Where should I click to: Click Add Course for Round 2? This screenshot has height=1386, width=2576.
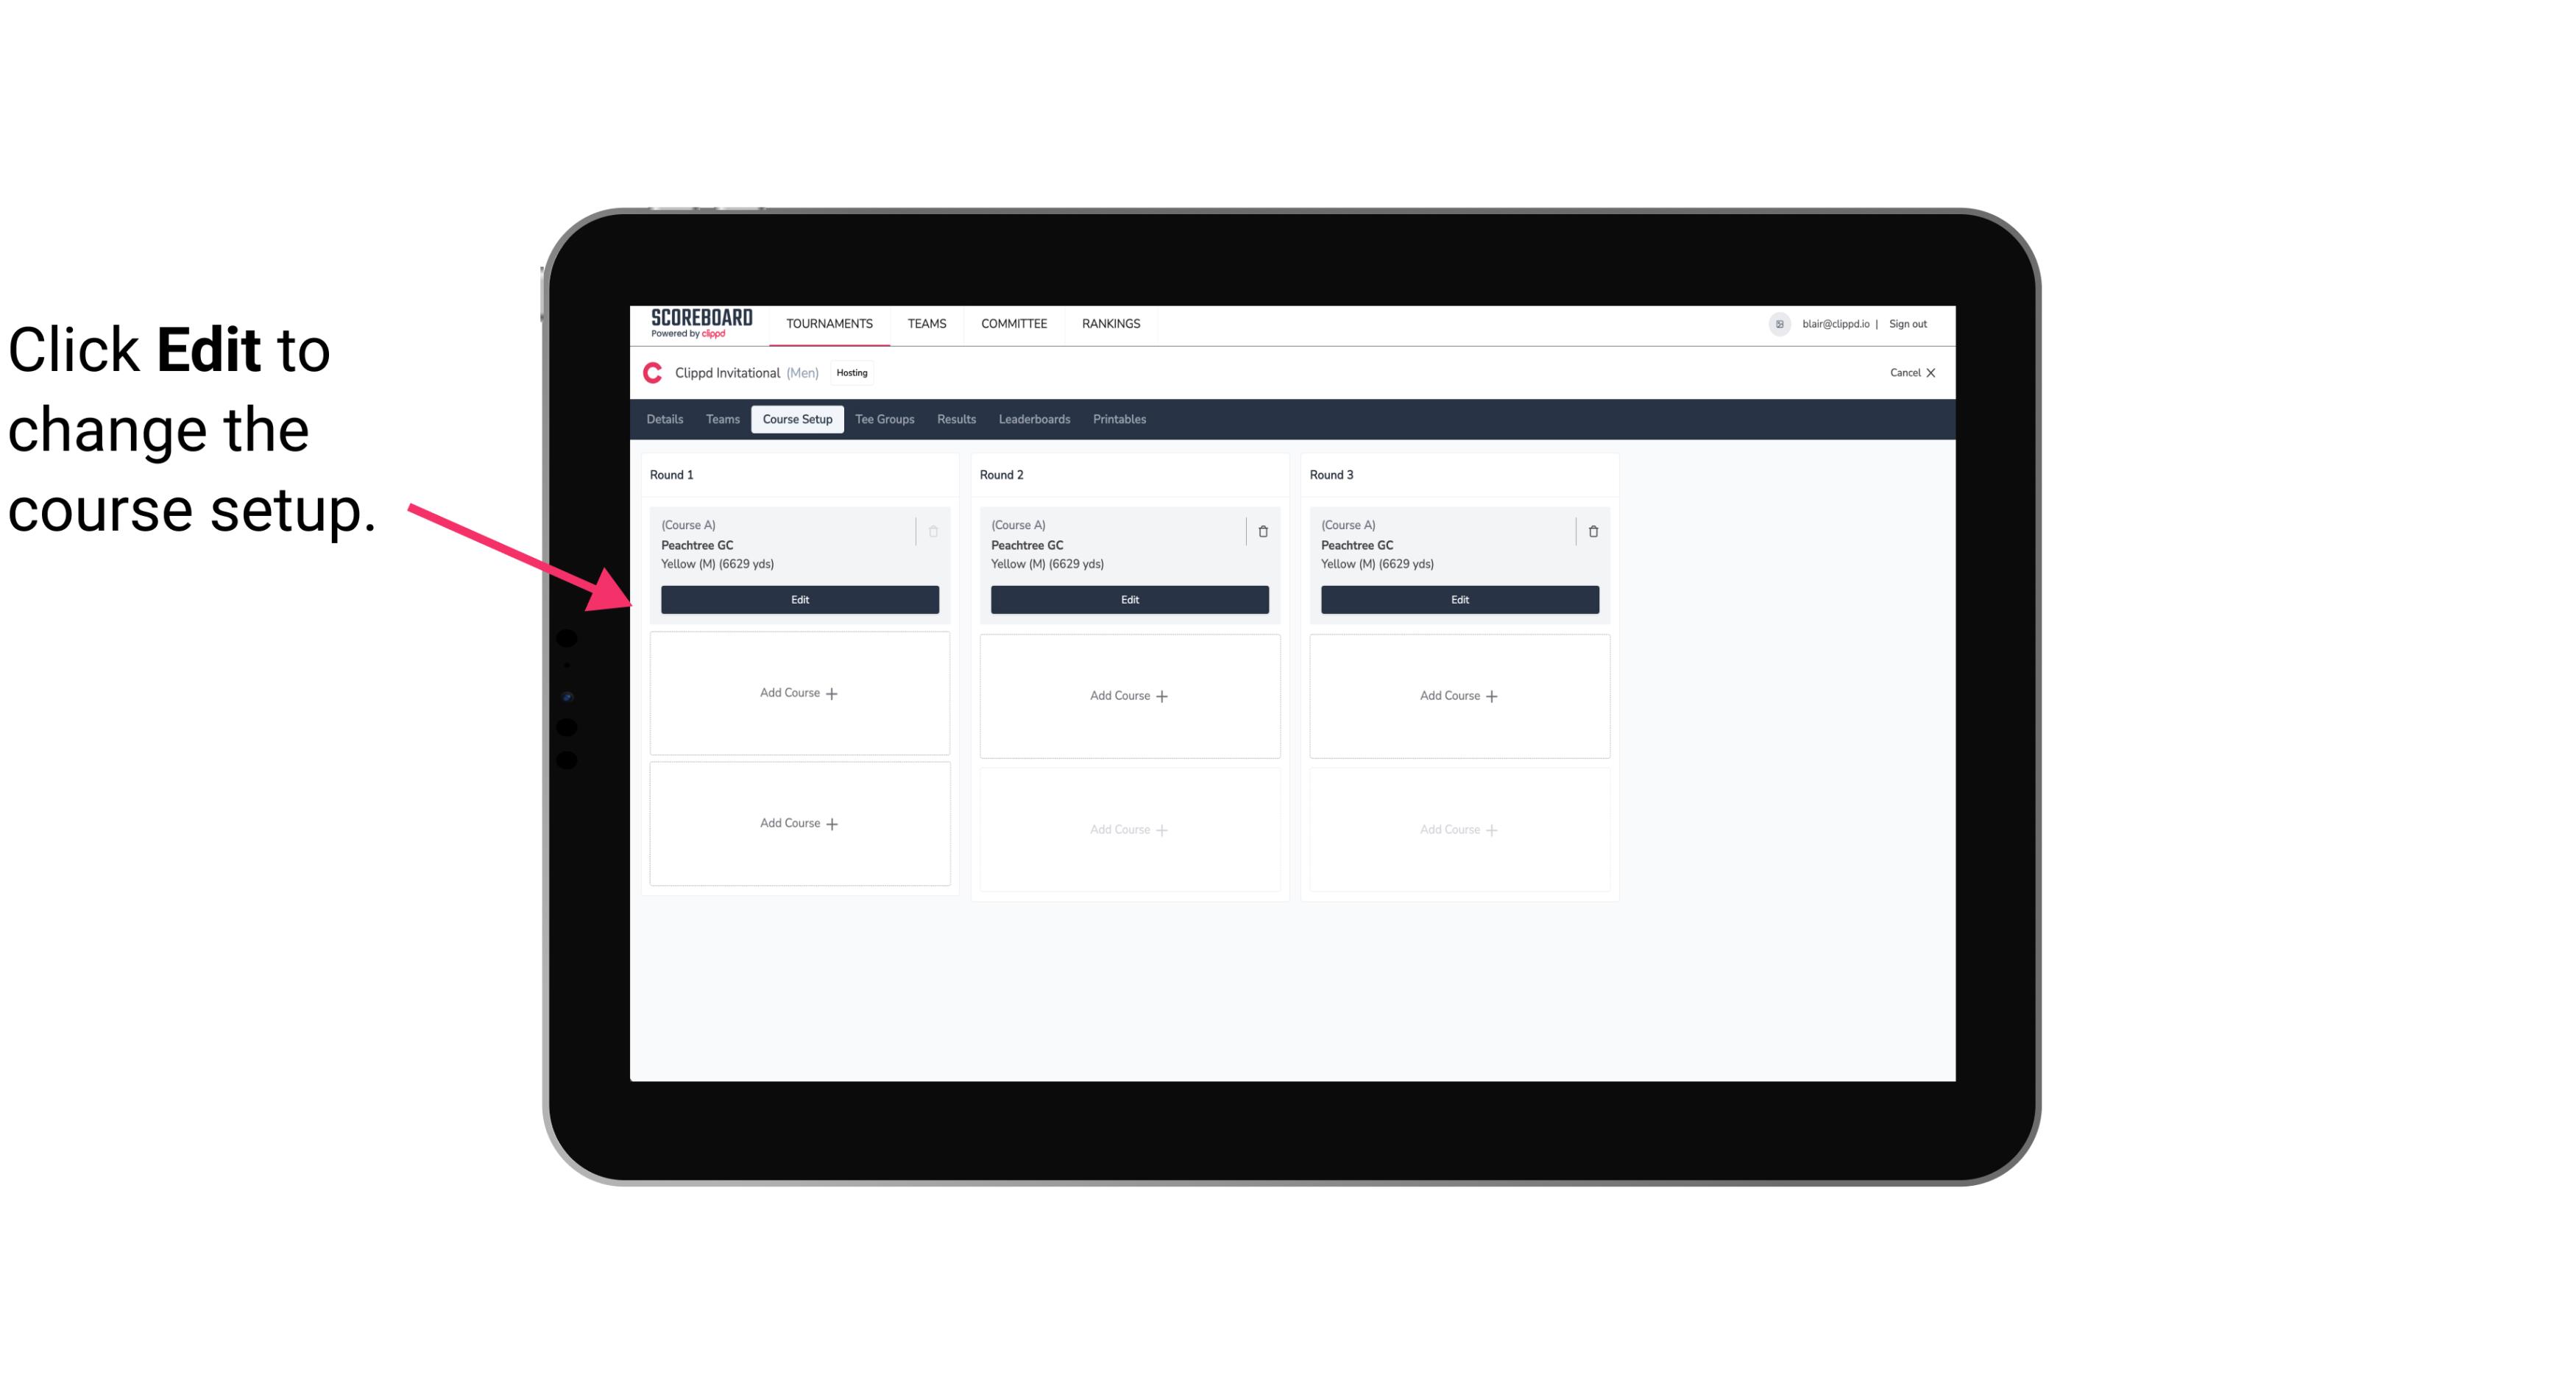[1128, 693]
